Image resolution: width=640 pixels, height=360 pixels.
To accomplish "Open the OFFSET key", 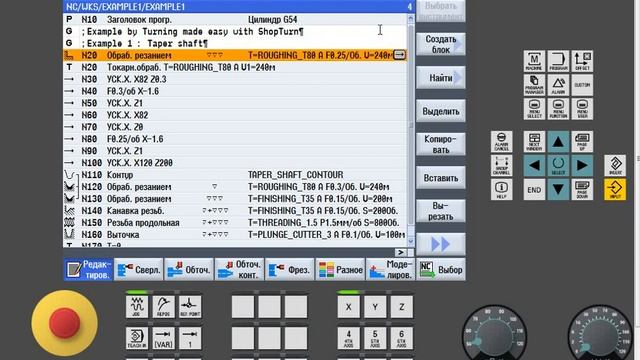I will 582,61.
